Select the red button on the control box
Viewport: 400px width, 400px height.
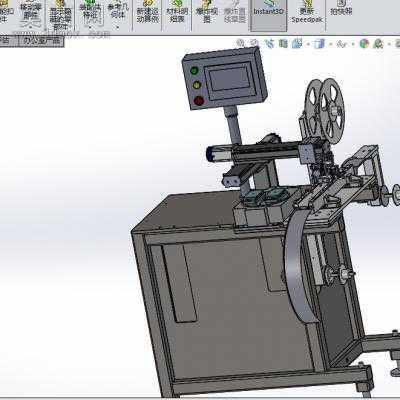pyautogui.click(x=199, y=100)
